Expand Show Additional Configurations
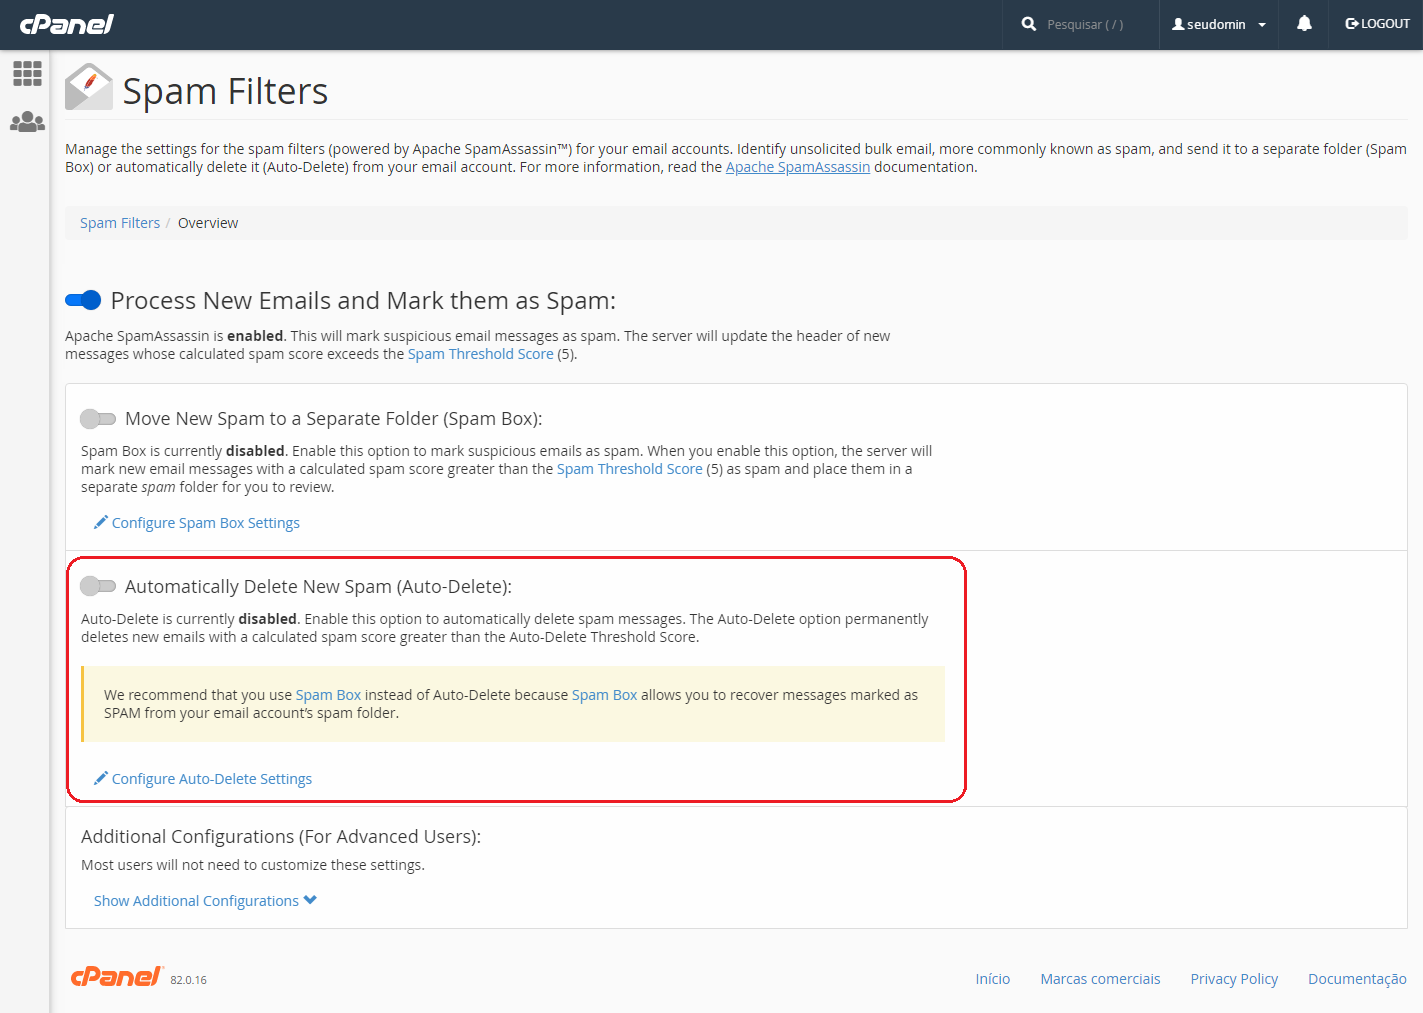The height and width of the screenshot is (1013, 1423). tap(205, 901)
